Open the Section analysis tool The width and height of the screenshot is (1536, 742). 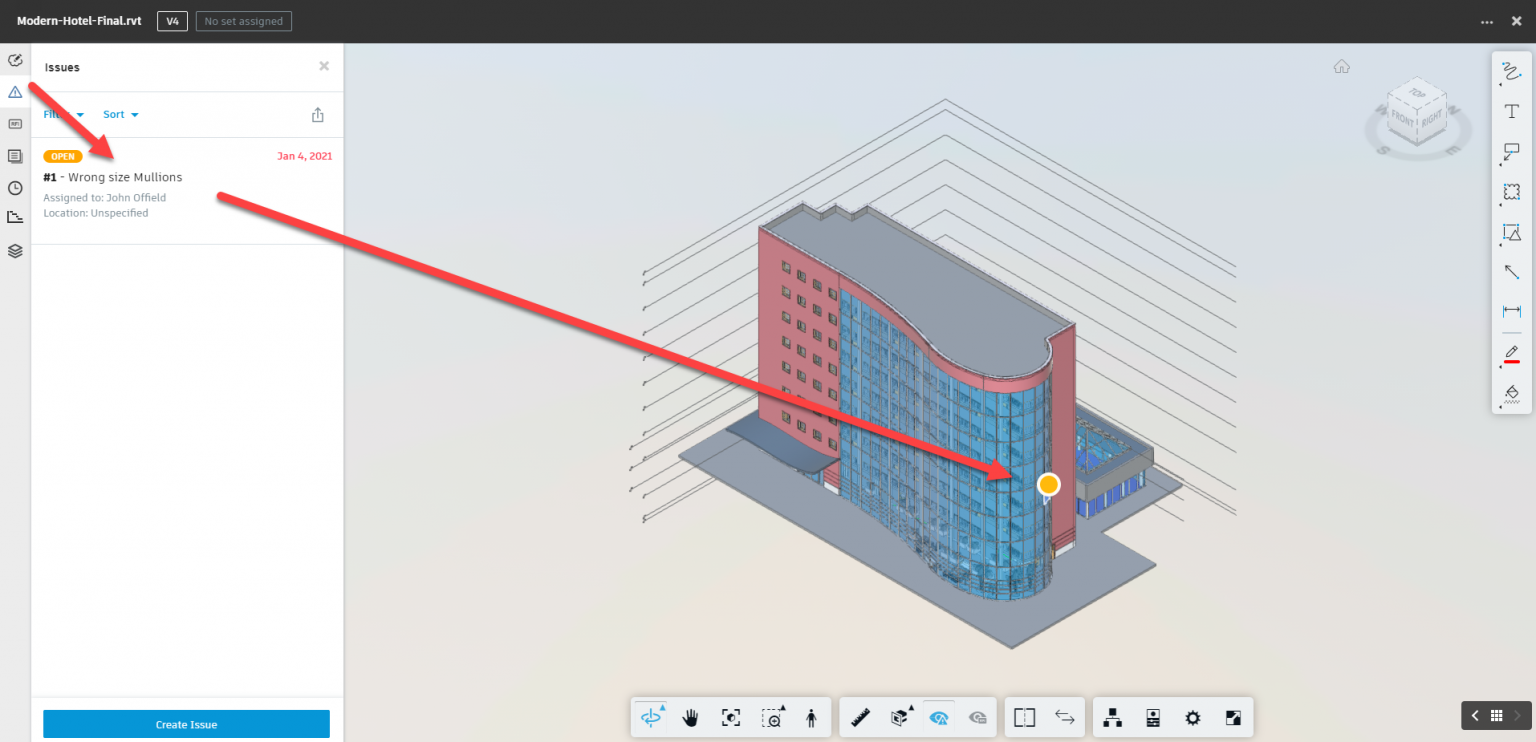tap(899, 717)
